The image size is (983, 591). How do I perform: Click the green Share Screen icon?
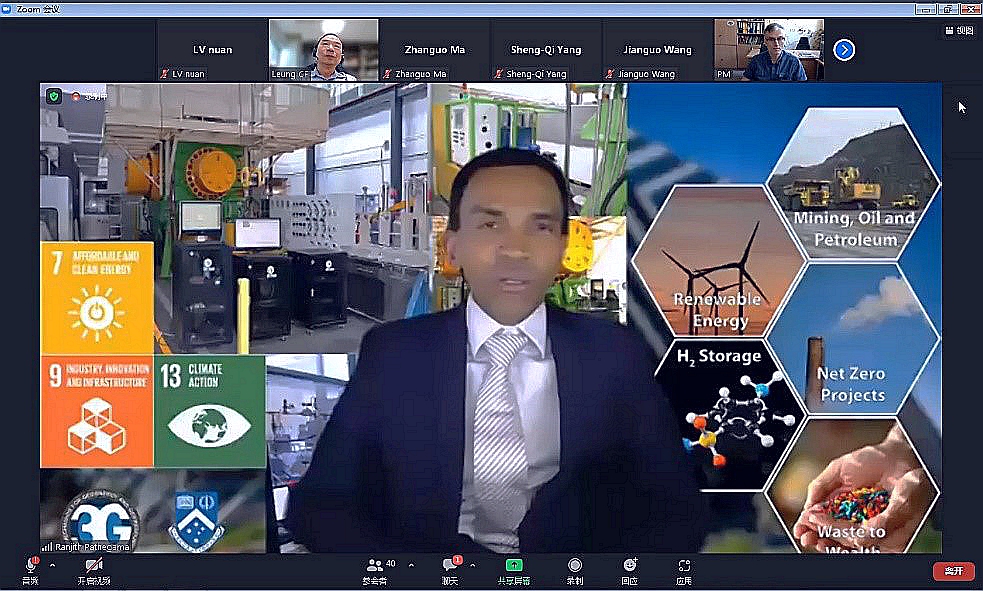tap(514, 567)
